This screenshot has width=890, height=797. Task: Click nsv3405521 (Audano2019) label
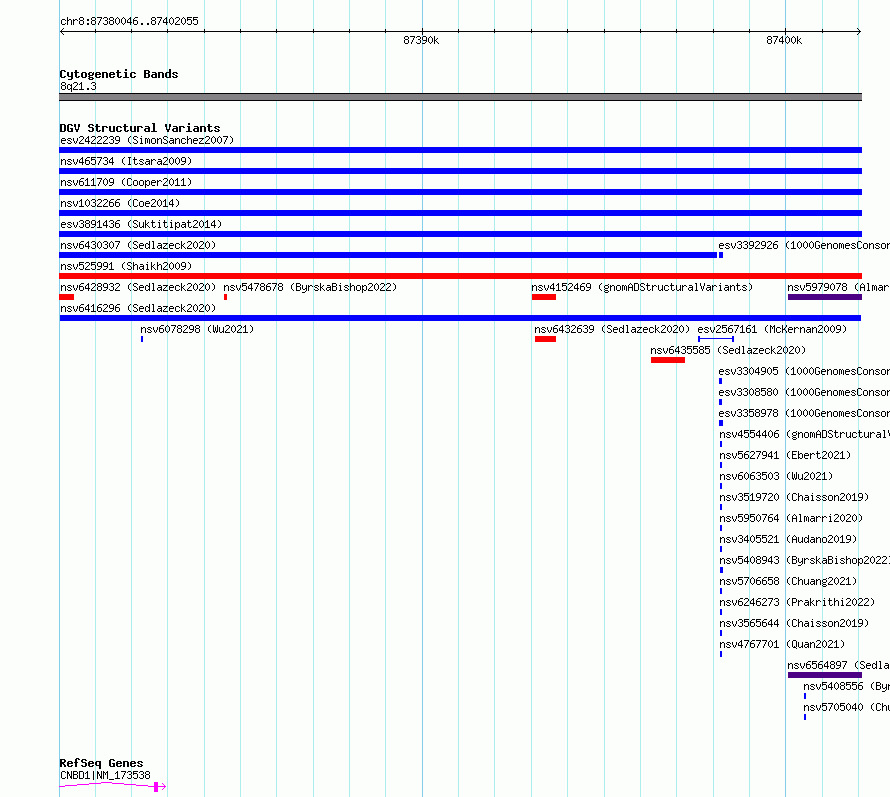(788, 539)
